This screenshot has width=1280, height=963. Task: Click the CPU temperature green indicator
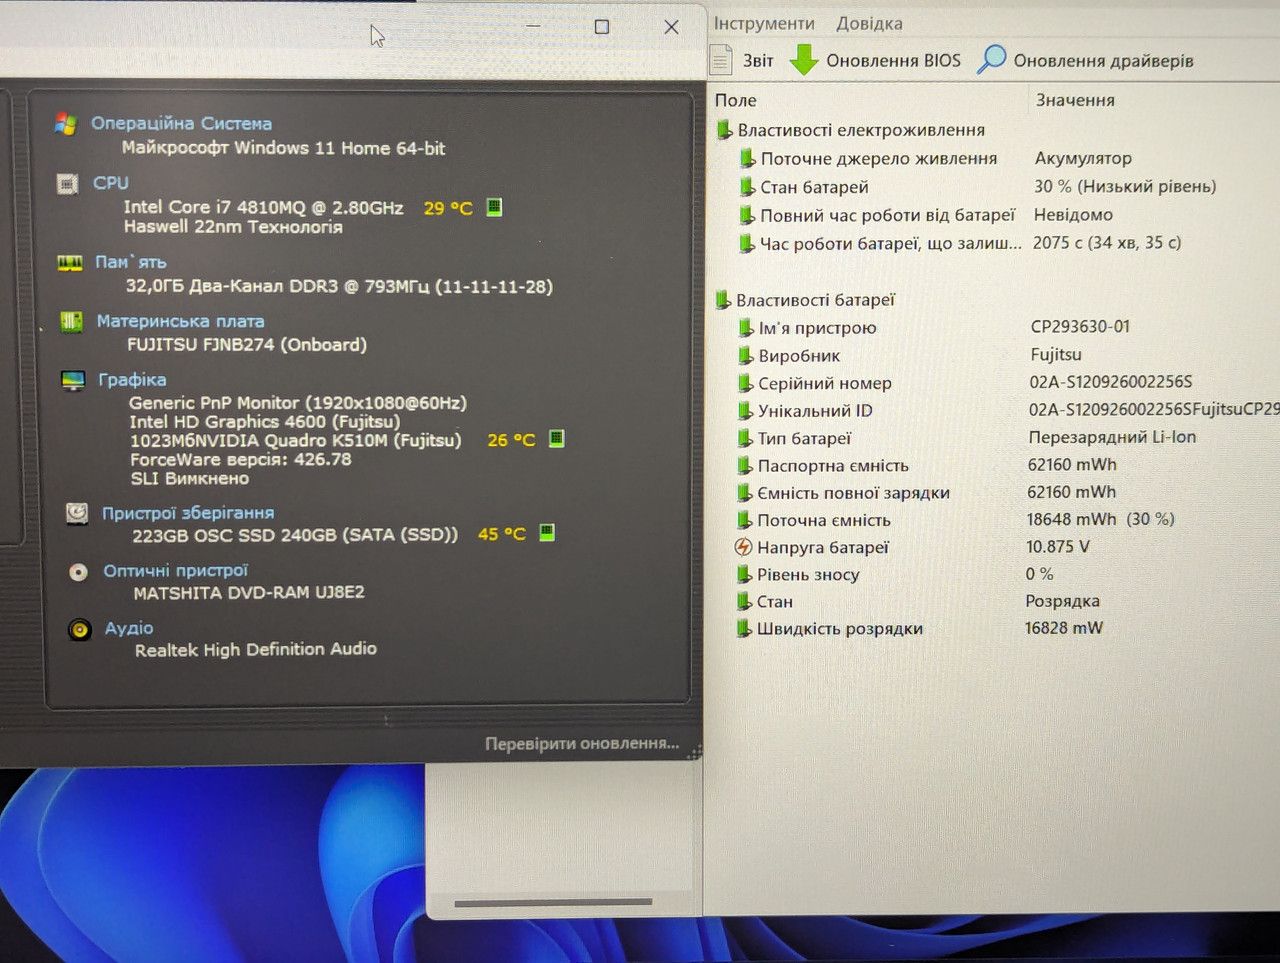coord(494,207)
